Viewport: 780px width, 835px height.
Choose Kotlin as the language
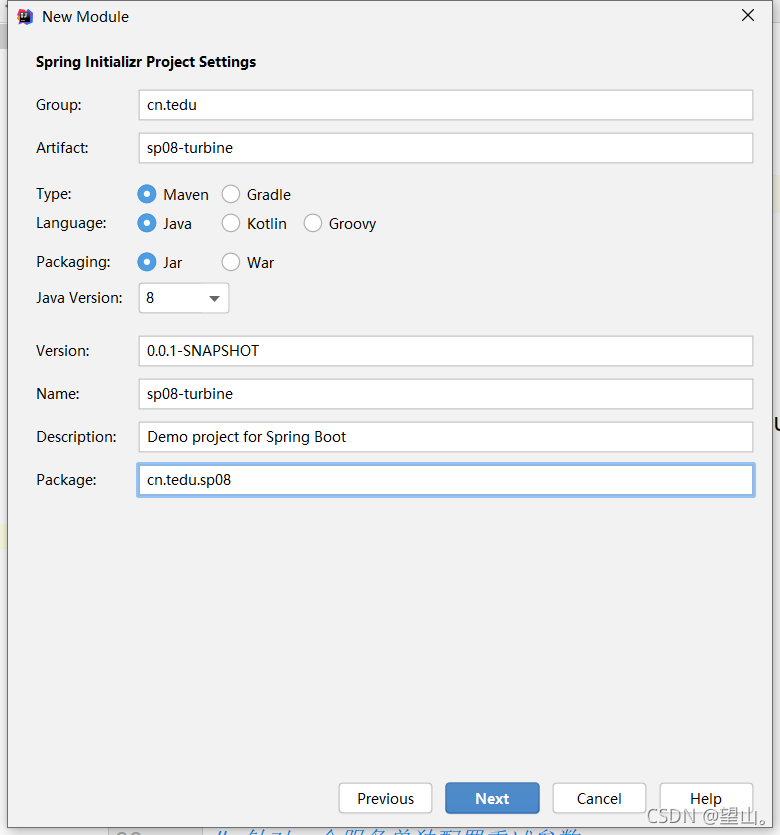pyautogui.click(x=231, y=223)
